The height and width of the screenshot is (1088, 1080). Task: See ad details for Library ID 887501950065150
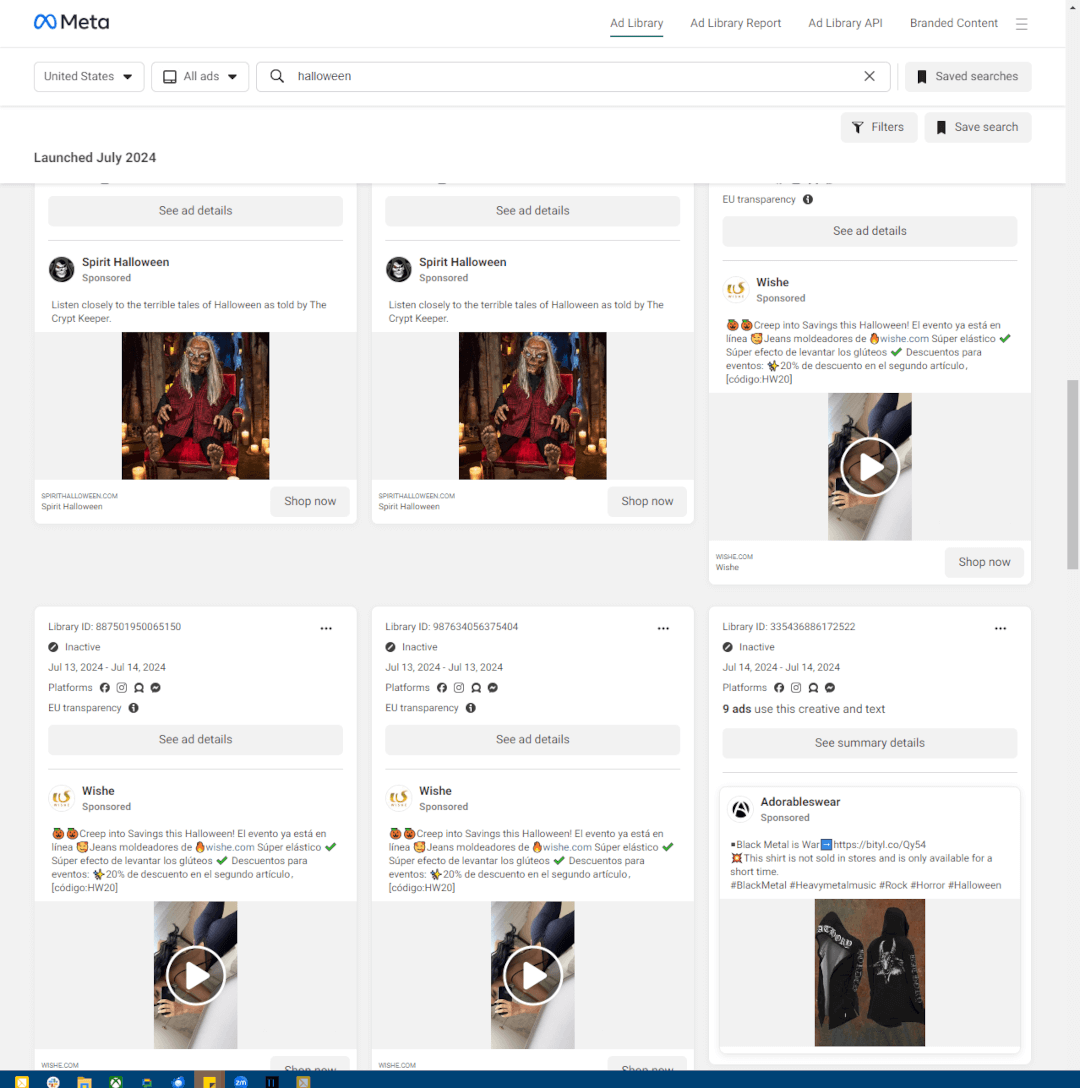pyautogui.click(x=195, y=740)
